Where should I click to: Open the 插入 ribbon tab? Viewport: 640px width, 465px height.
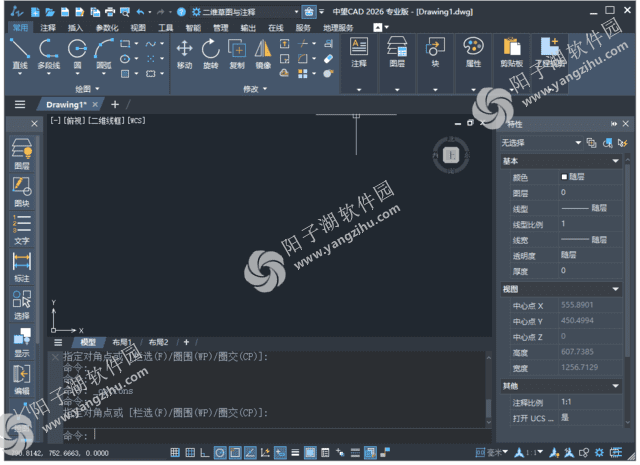click(x=76, y=28)
